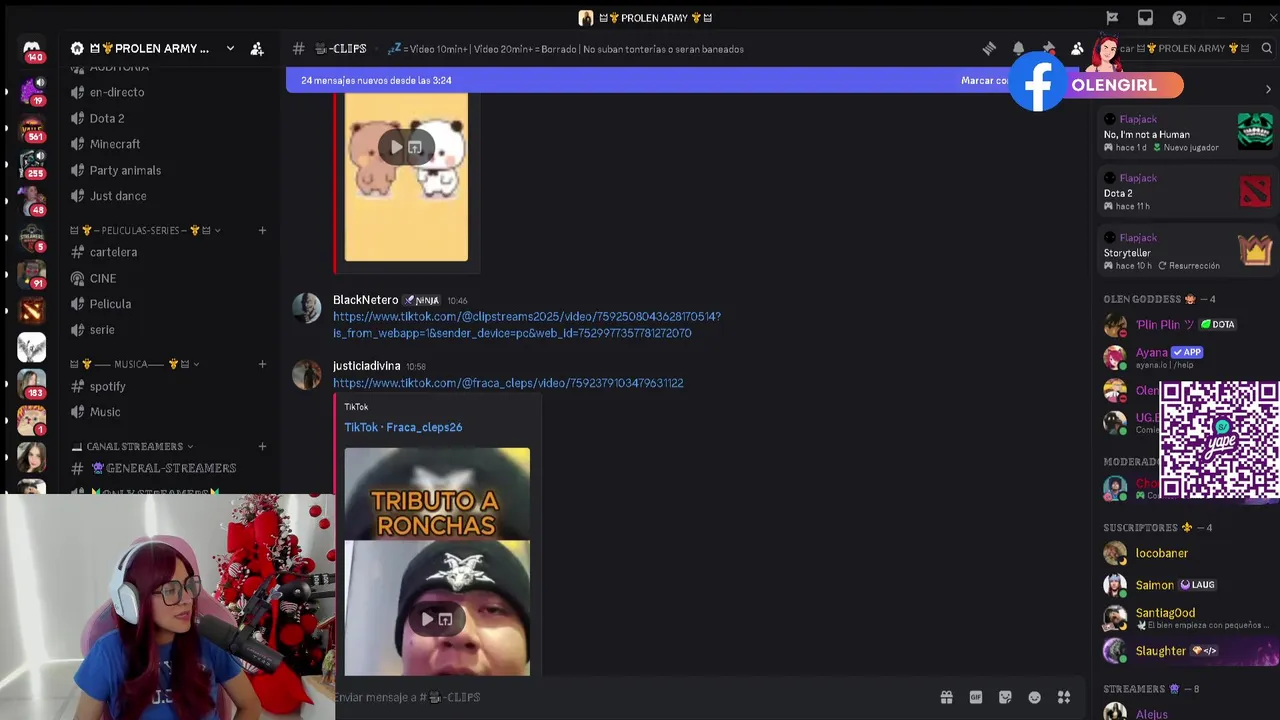Select Streamers server icon with 5 badge
The width and height of the screenshot is (1280, 720).
[x=32, y=237]
